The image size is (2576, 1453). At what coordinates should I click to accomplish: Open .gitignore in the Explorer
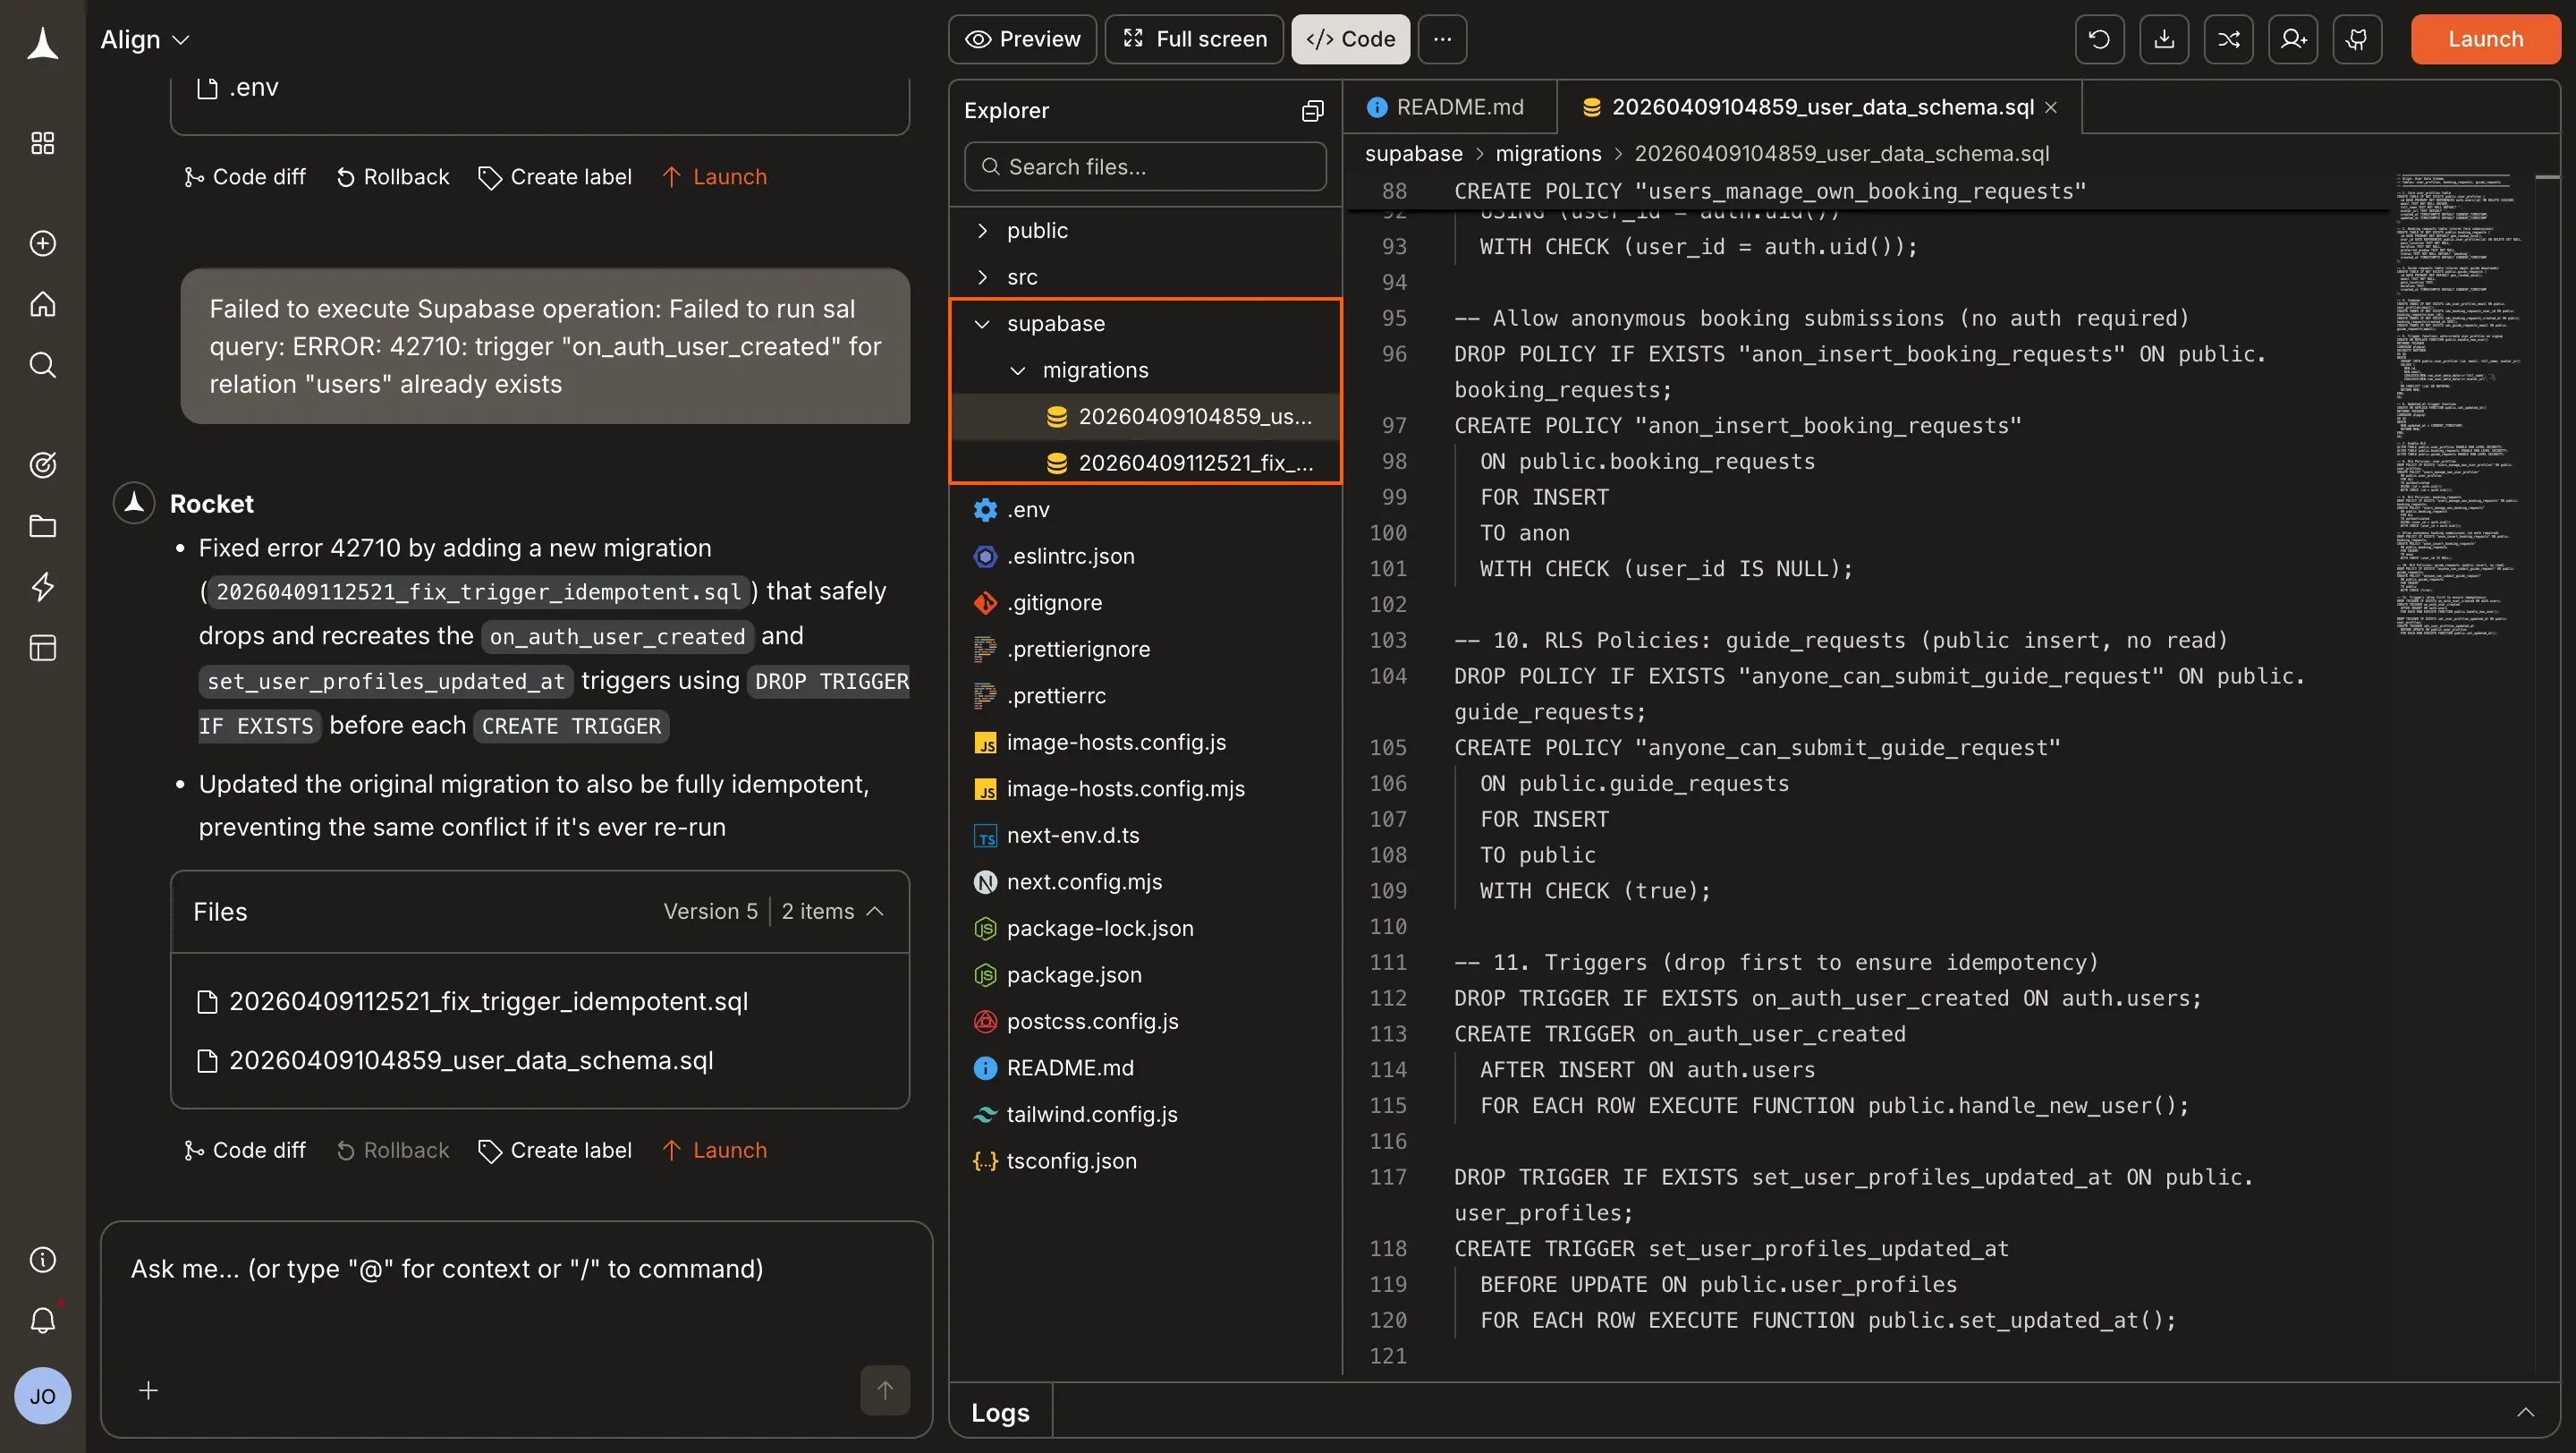click(x=1145, y=603)
